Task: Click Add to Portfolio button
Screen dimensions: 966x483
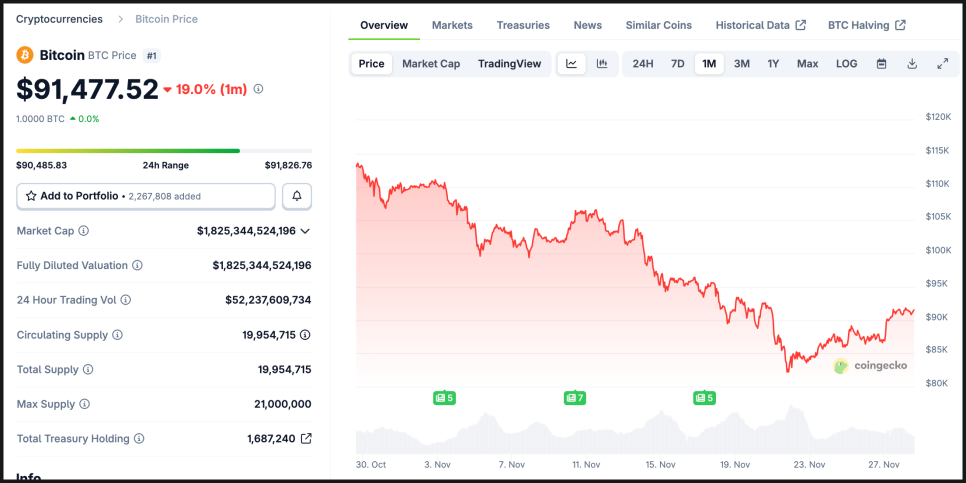Action: (x=146, y=196)
